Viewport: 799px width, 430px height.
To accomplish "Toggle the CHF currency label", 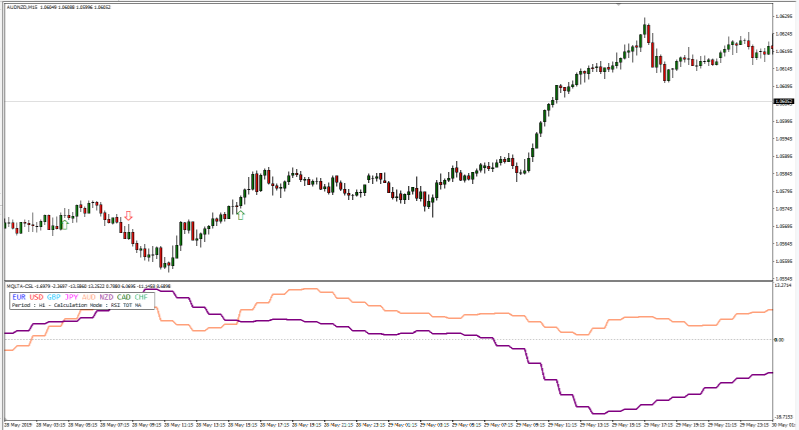I will tap(141, 297).
